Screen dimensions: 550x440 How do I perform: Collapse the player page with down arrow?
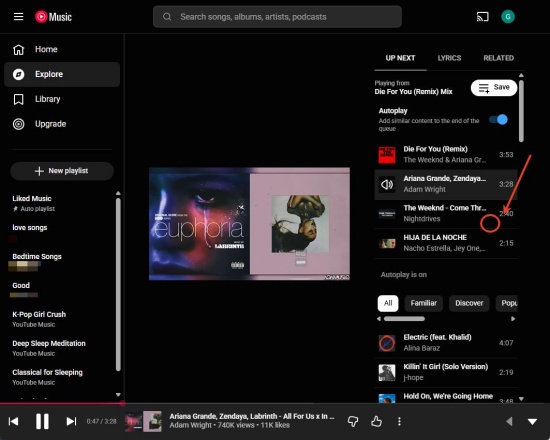pos(532,421)
